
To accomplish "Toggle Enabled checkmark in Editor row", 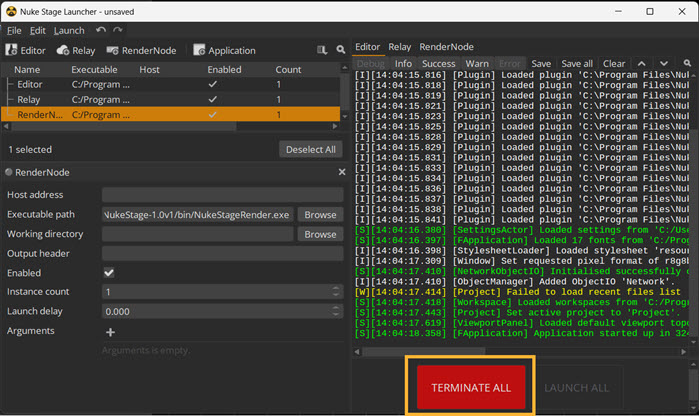I will (211, 85).
